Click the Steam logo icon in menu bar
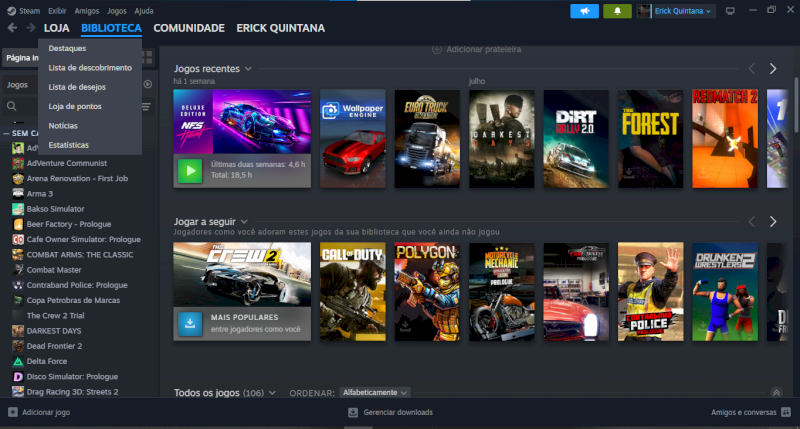 point(11,11)
